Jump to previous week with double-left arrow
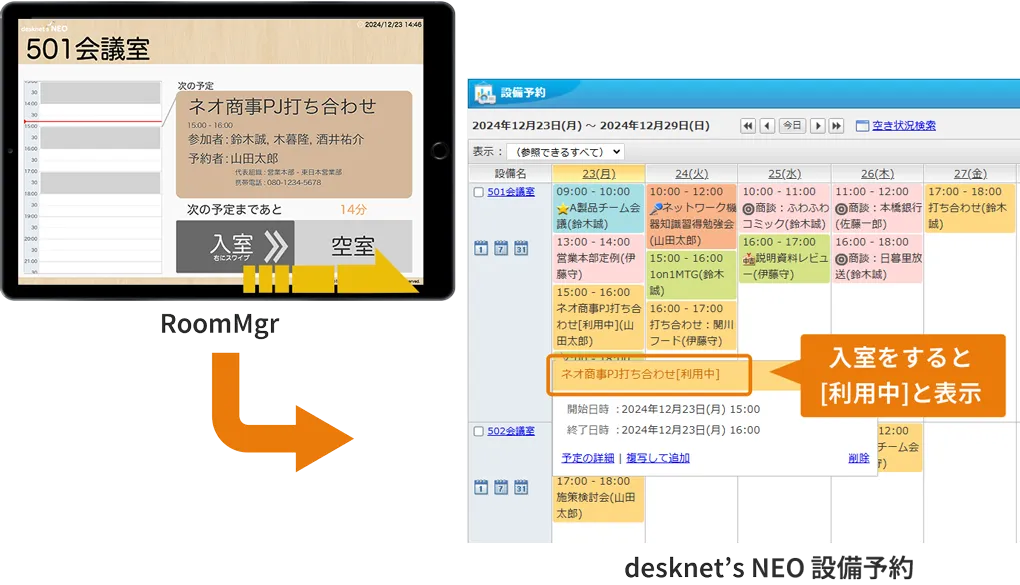 748,126
